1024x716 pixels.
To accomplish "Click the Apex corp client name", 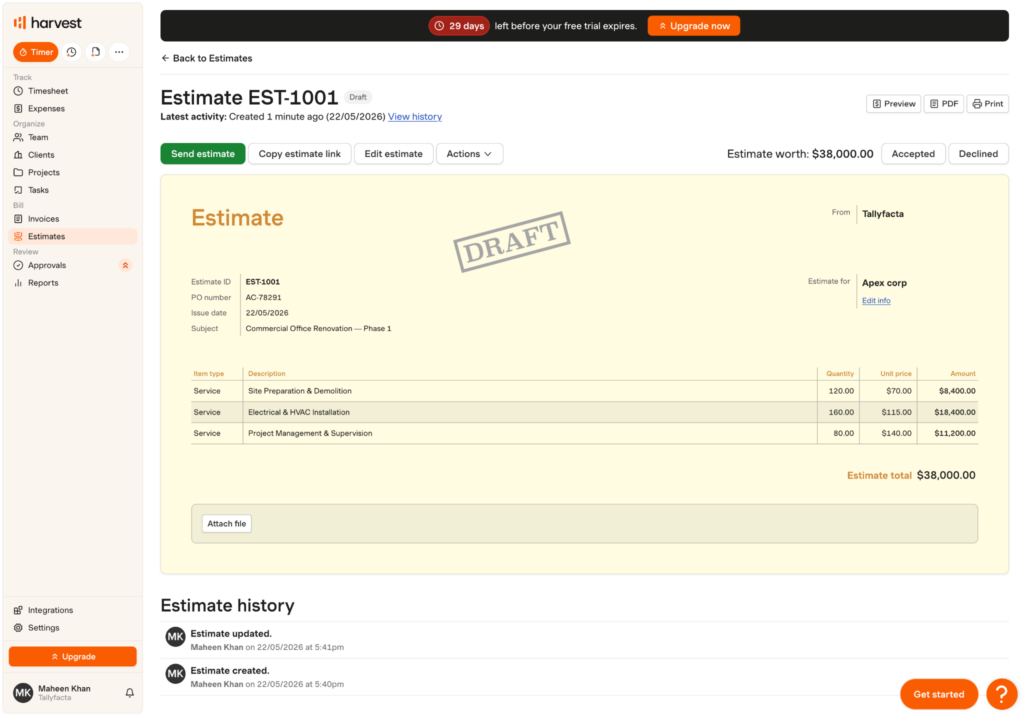I will click(x=884, y=283).
